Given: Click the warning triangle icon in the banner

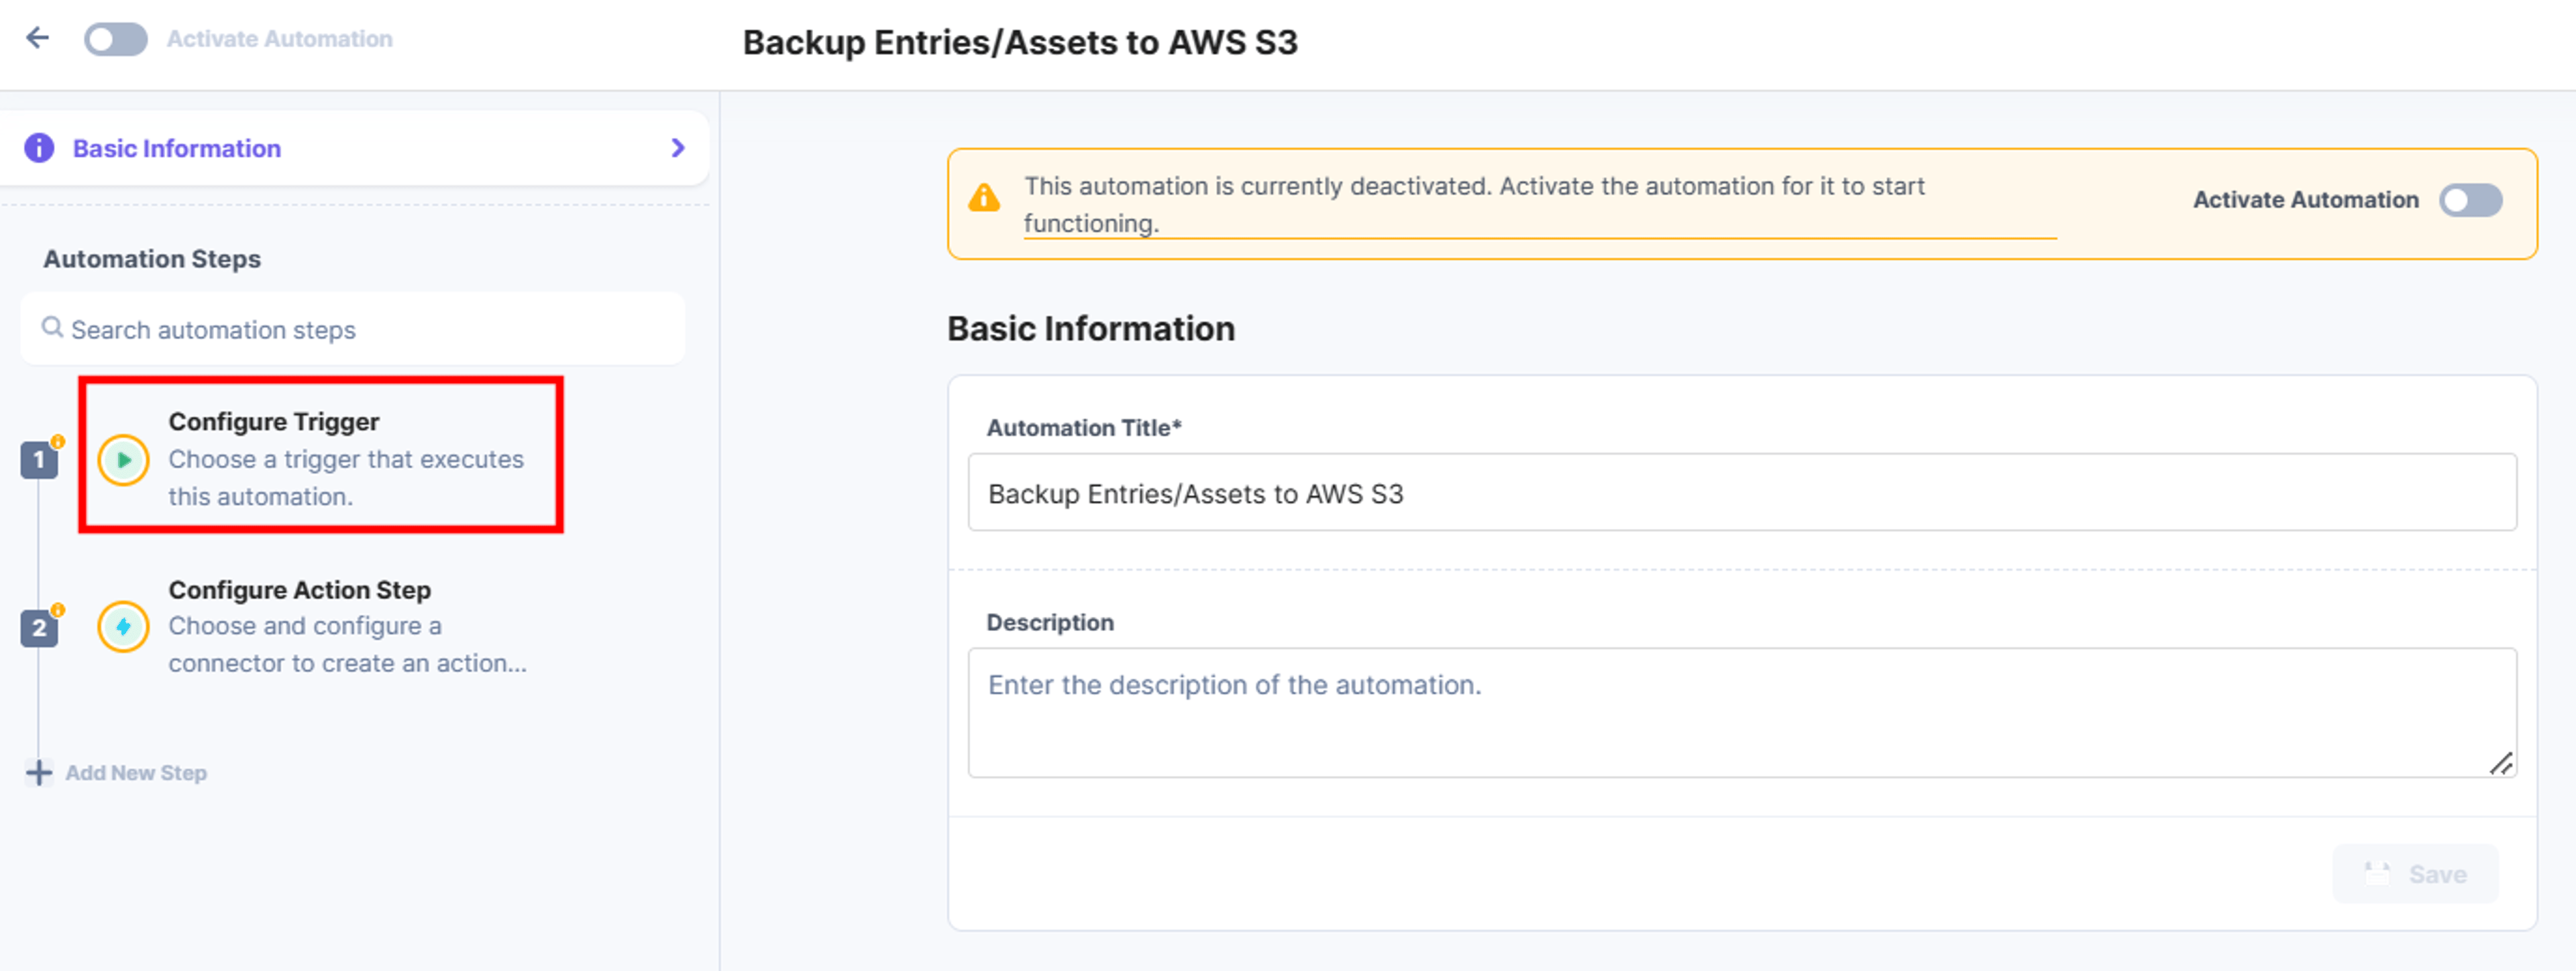Looking at the screenshot, I should click(x=984, y=198).
